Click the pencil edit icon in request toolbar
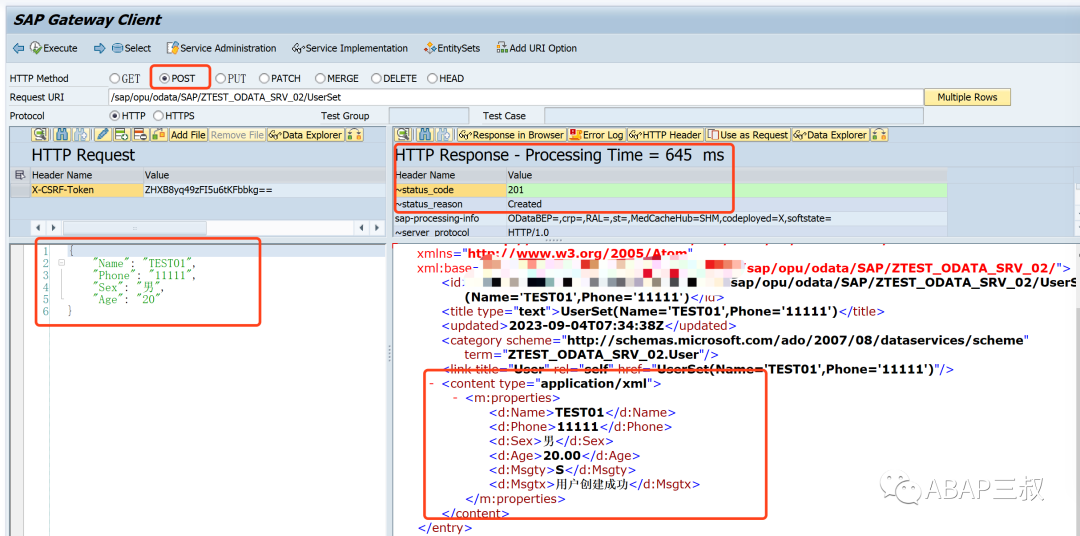1080x536 pixels. click(103, 134)
